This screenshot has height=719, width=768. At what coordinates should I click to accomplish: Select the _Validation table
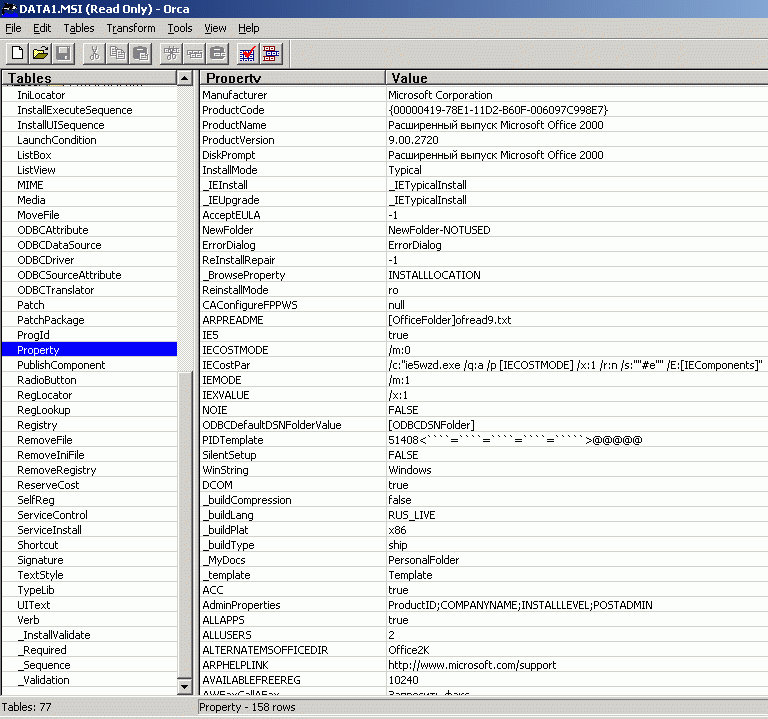(x=44, y=680)
